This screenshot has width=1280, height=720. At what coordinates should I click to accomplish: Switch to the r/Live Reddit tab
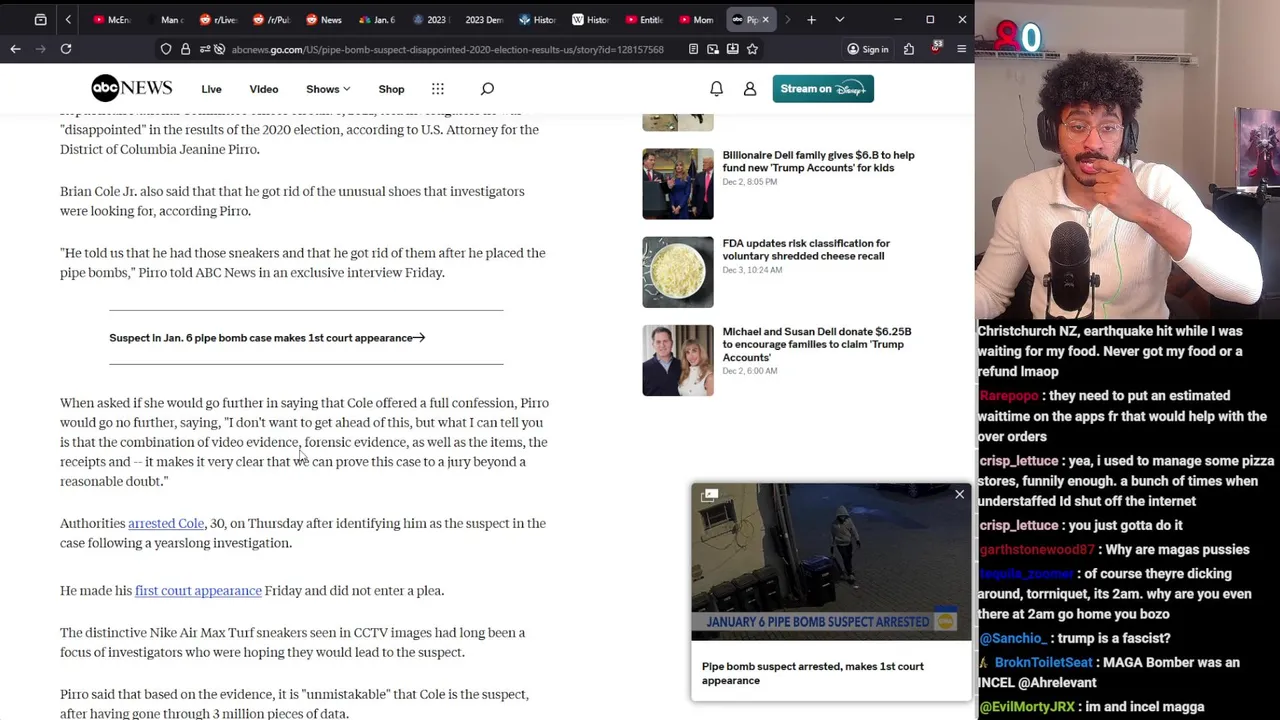click(217, 19)
